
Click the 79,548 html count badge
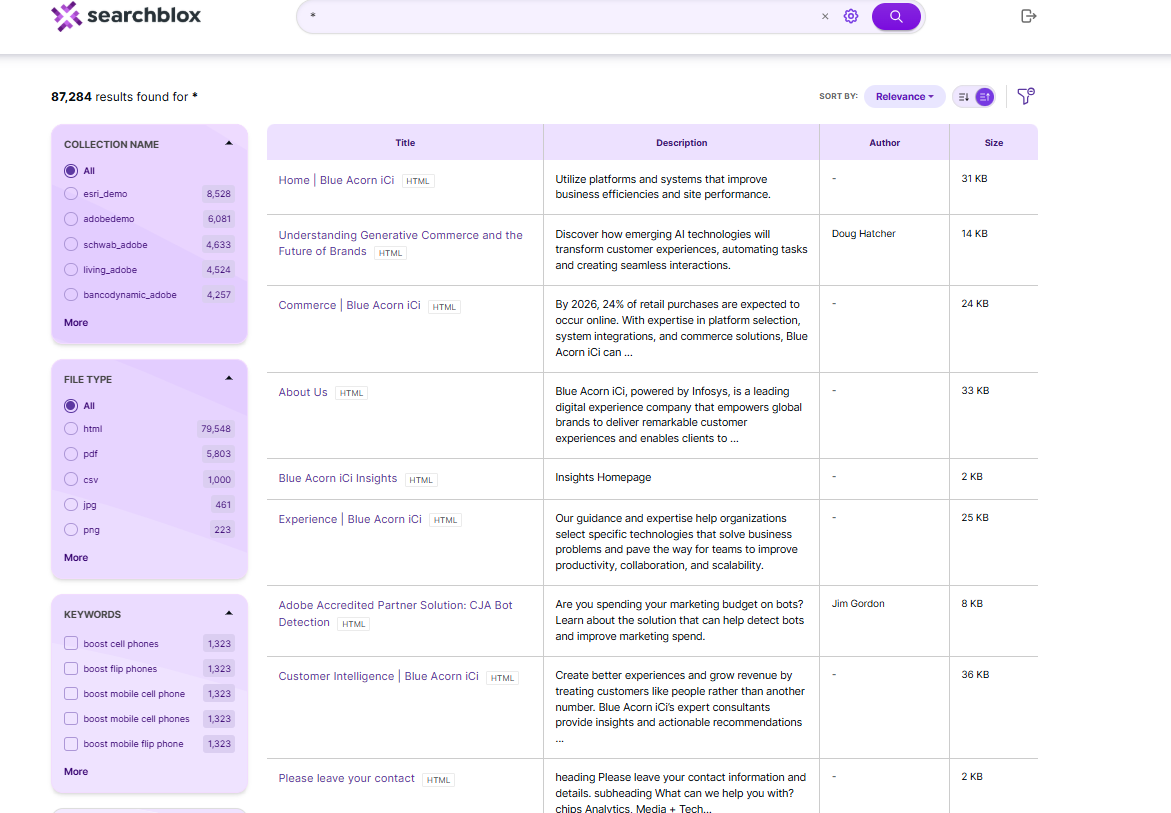click(216, 429)
